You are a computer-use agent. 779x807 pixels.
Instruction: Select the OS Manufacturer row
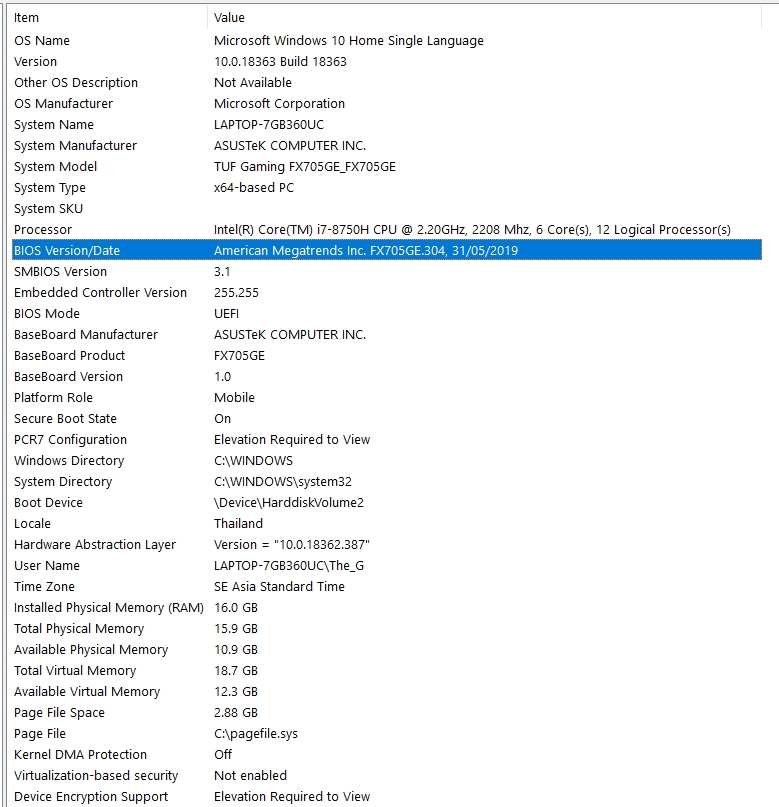point(386,104)
